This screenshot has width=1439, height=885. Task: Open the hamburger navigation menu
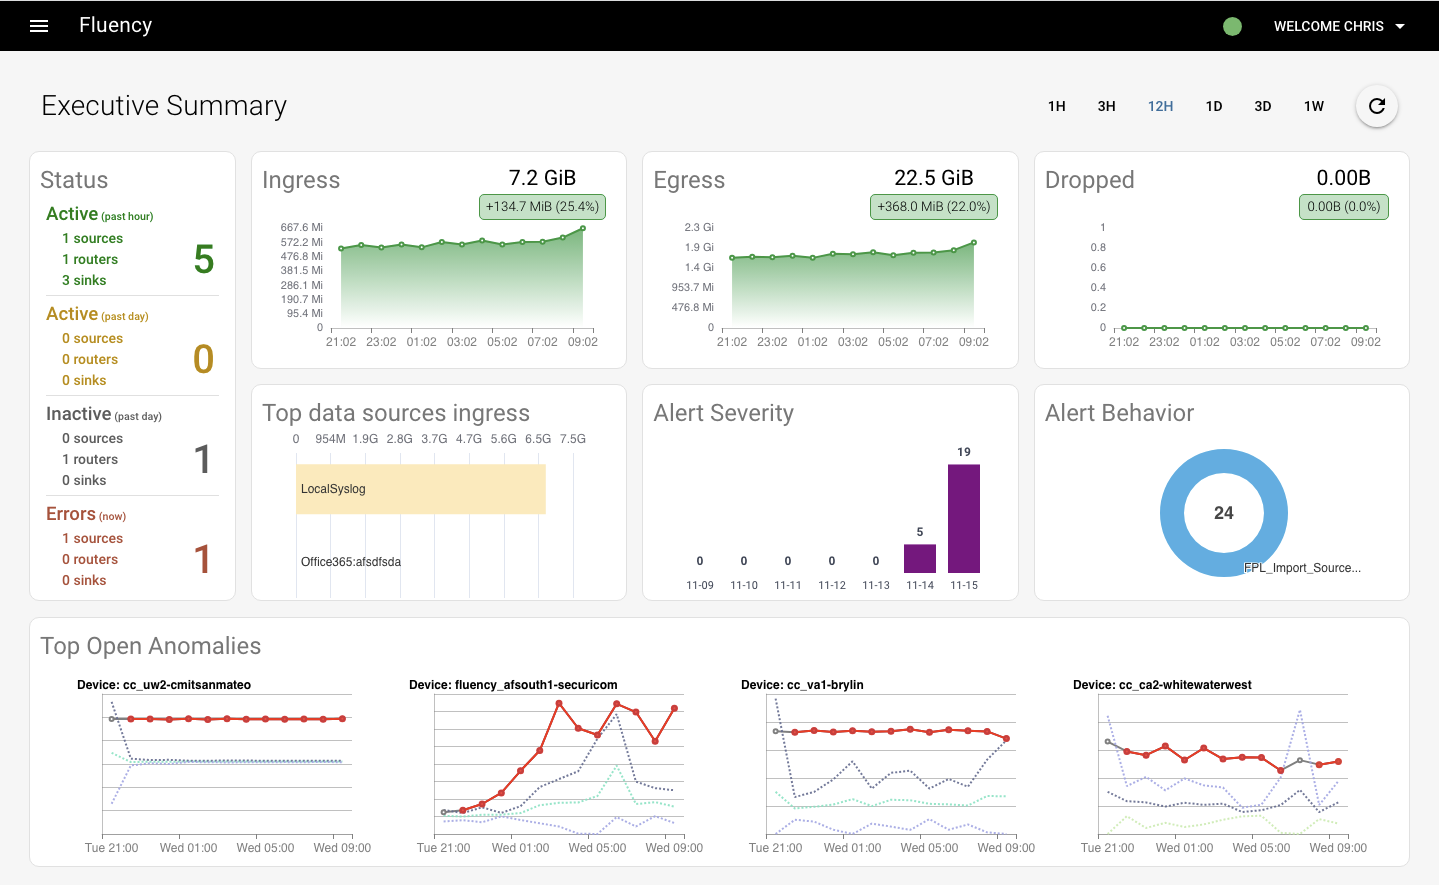click(x=39, y=26)
